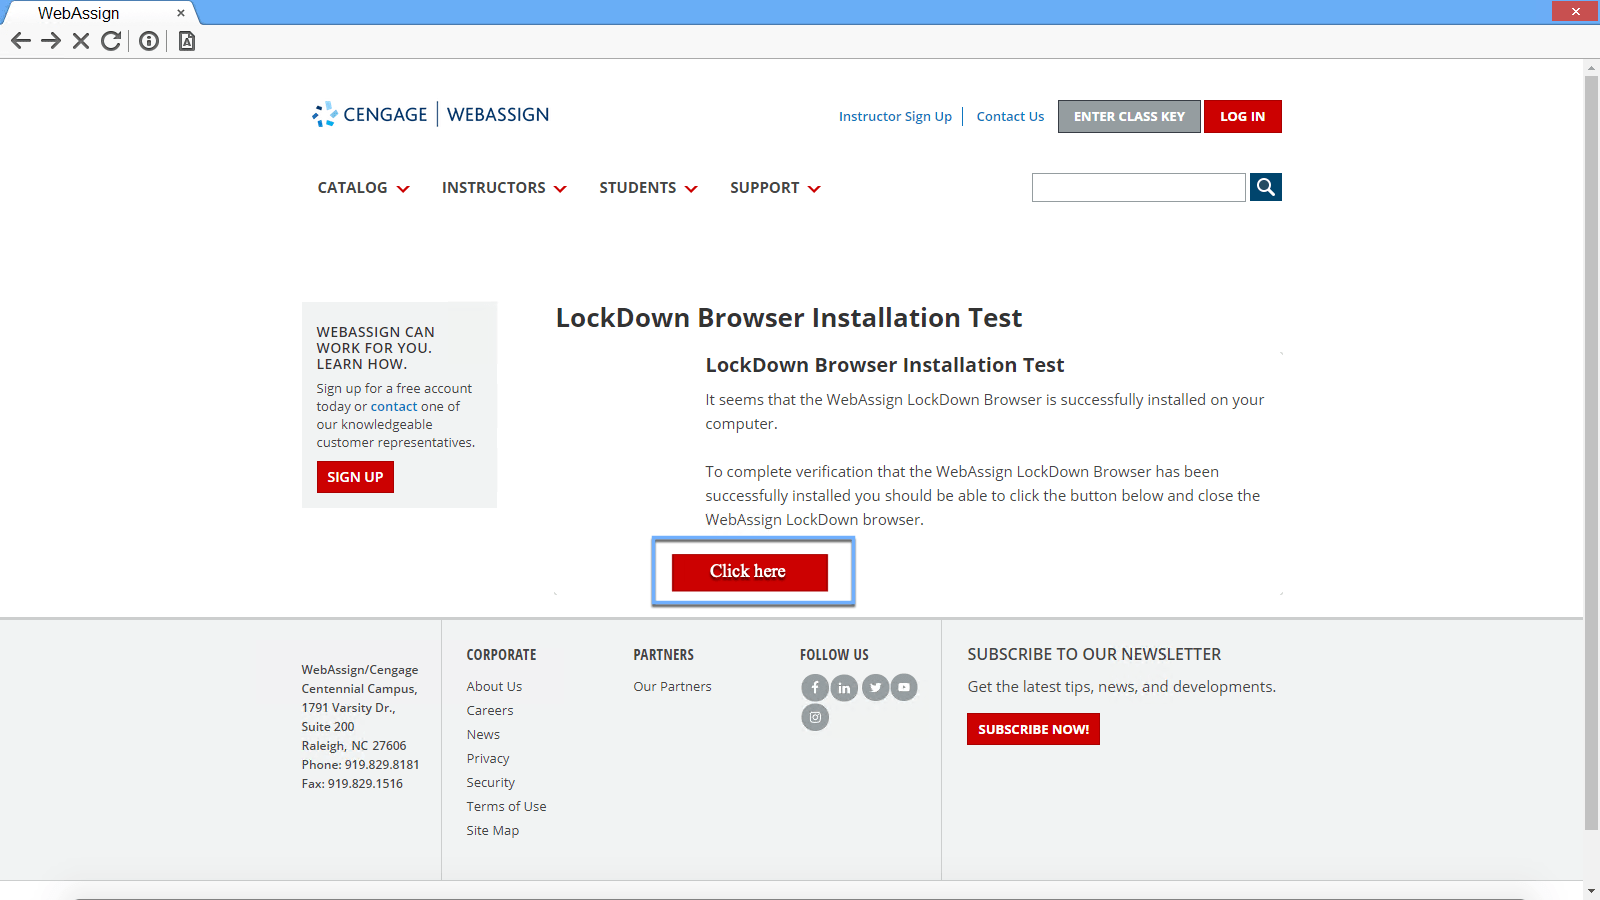The width and height of the screenshot is (1600, 900).
Task: Click the search magnifier icon
Action: [x=1266, y=187]
